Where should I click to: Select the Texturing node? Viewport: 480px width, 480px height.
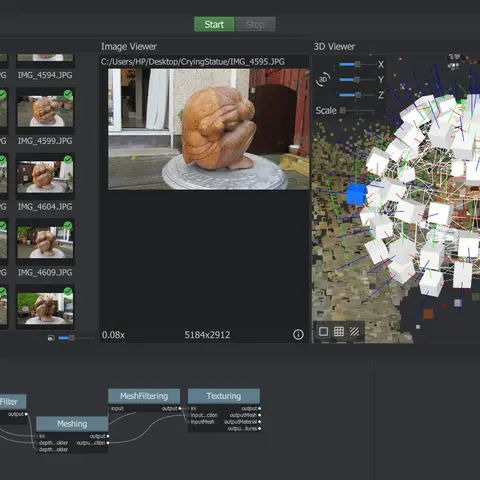(x=224, y=396)
